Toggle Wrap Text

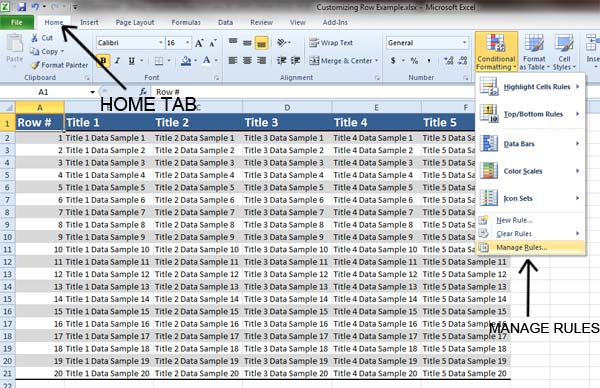pos(331,42)
